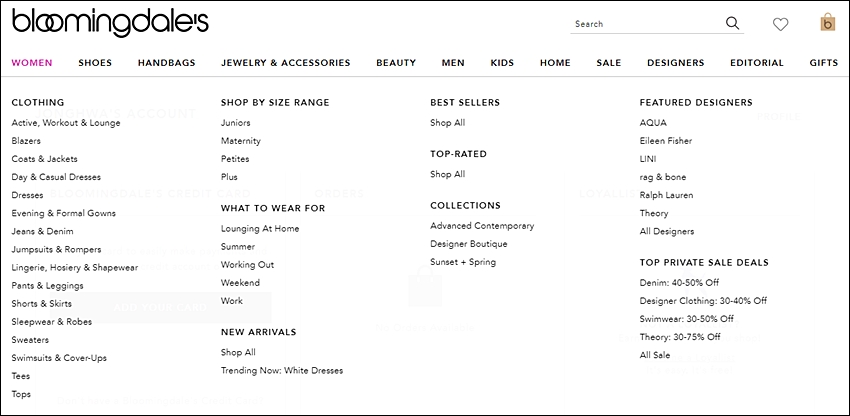Viewport: 850px width, 416px height.
Task: Open the DESIGNERS menu tab
Action: pyautogui.click(x=675, y=63)
